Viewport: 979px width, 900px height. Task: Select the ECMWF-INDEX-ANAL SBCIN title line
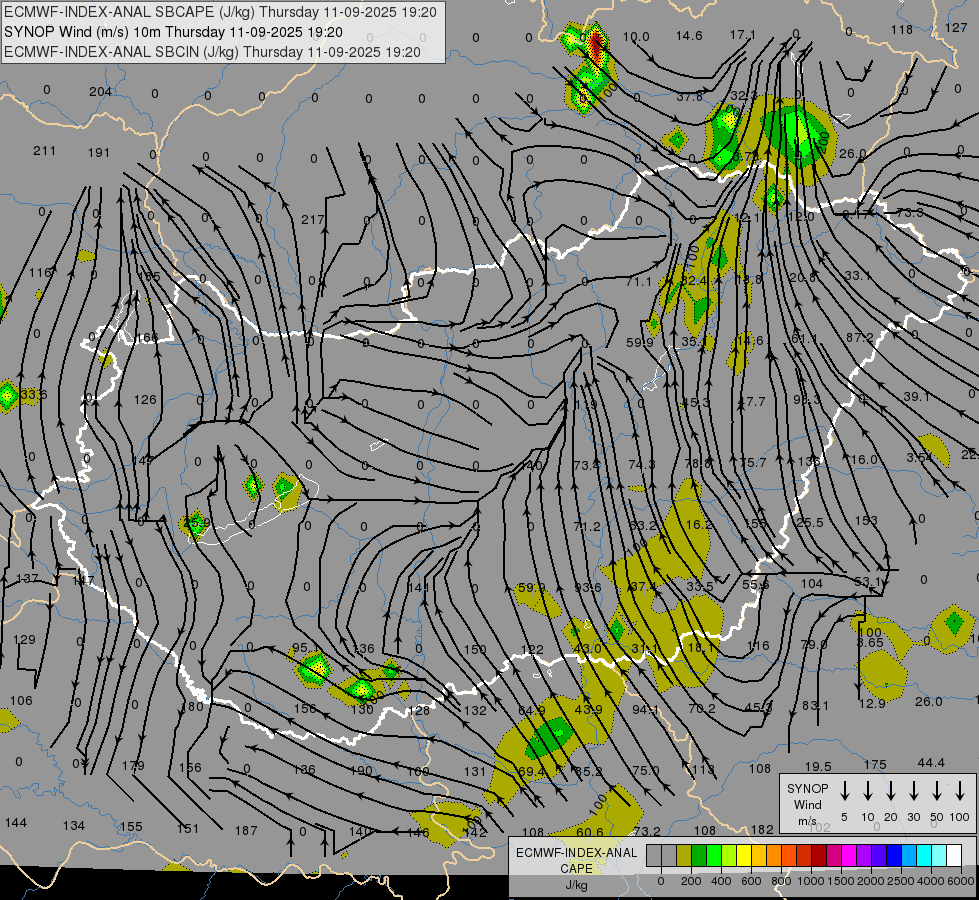click(212, 52)
